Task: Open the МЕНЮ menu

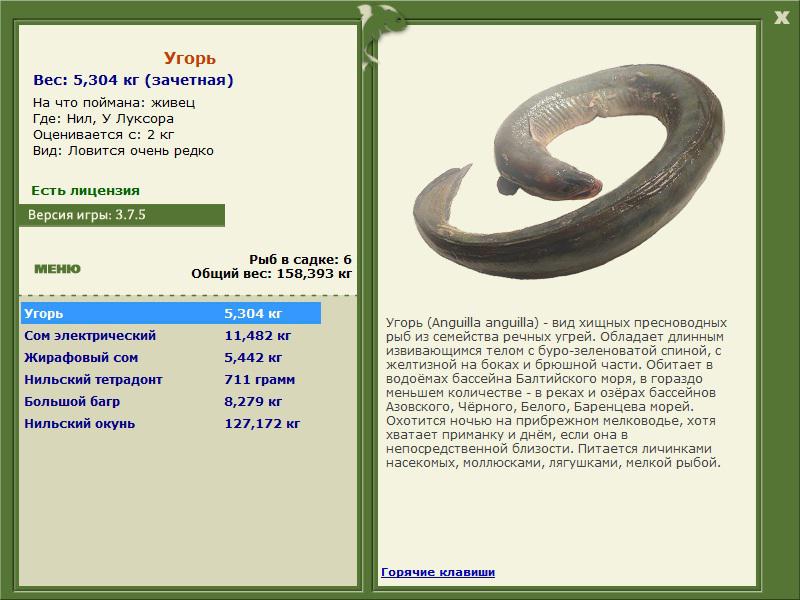Action: [57, 269]
